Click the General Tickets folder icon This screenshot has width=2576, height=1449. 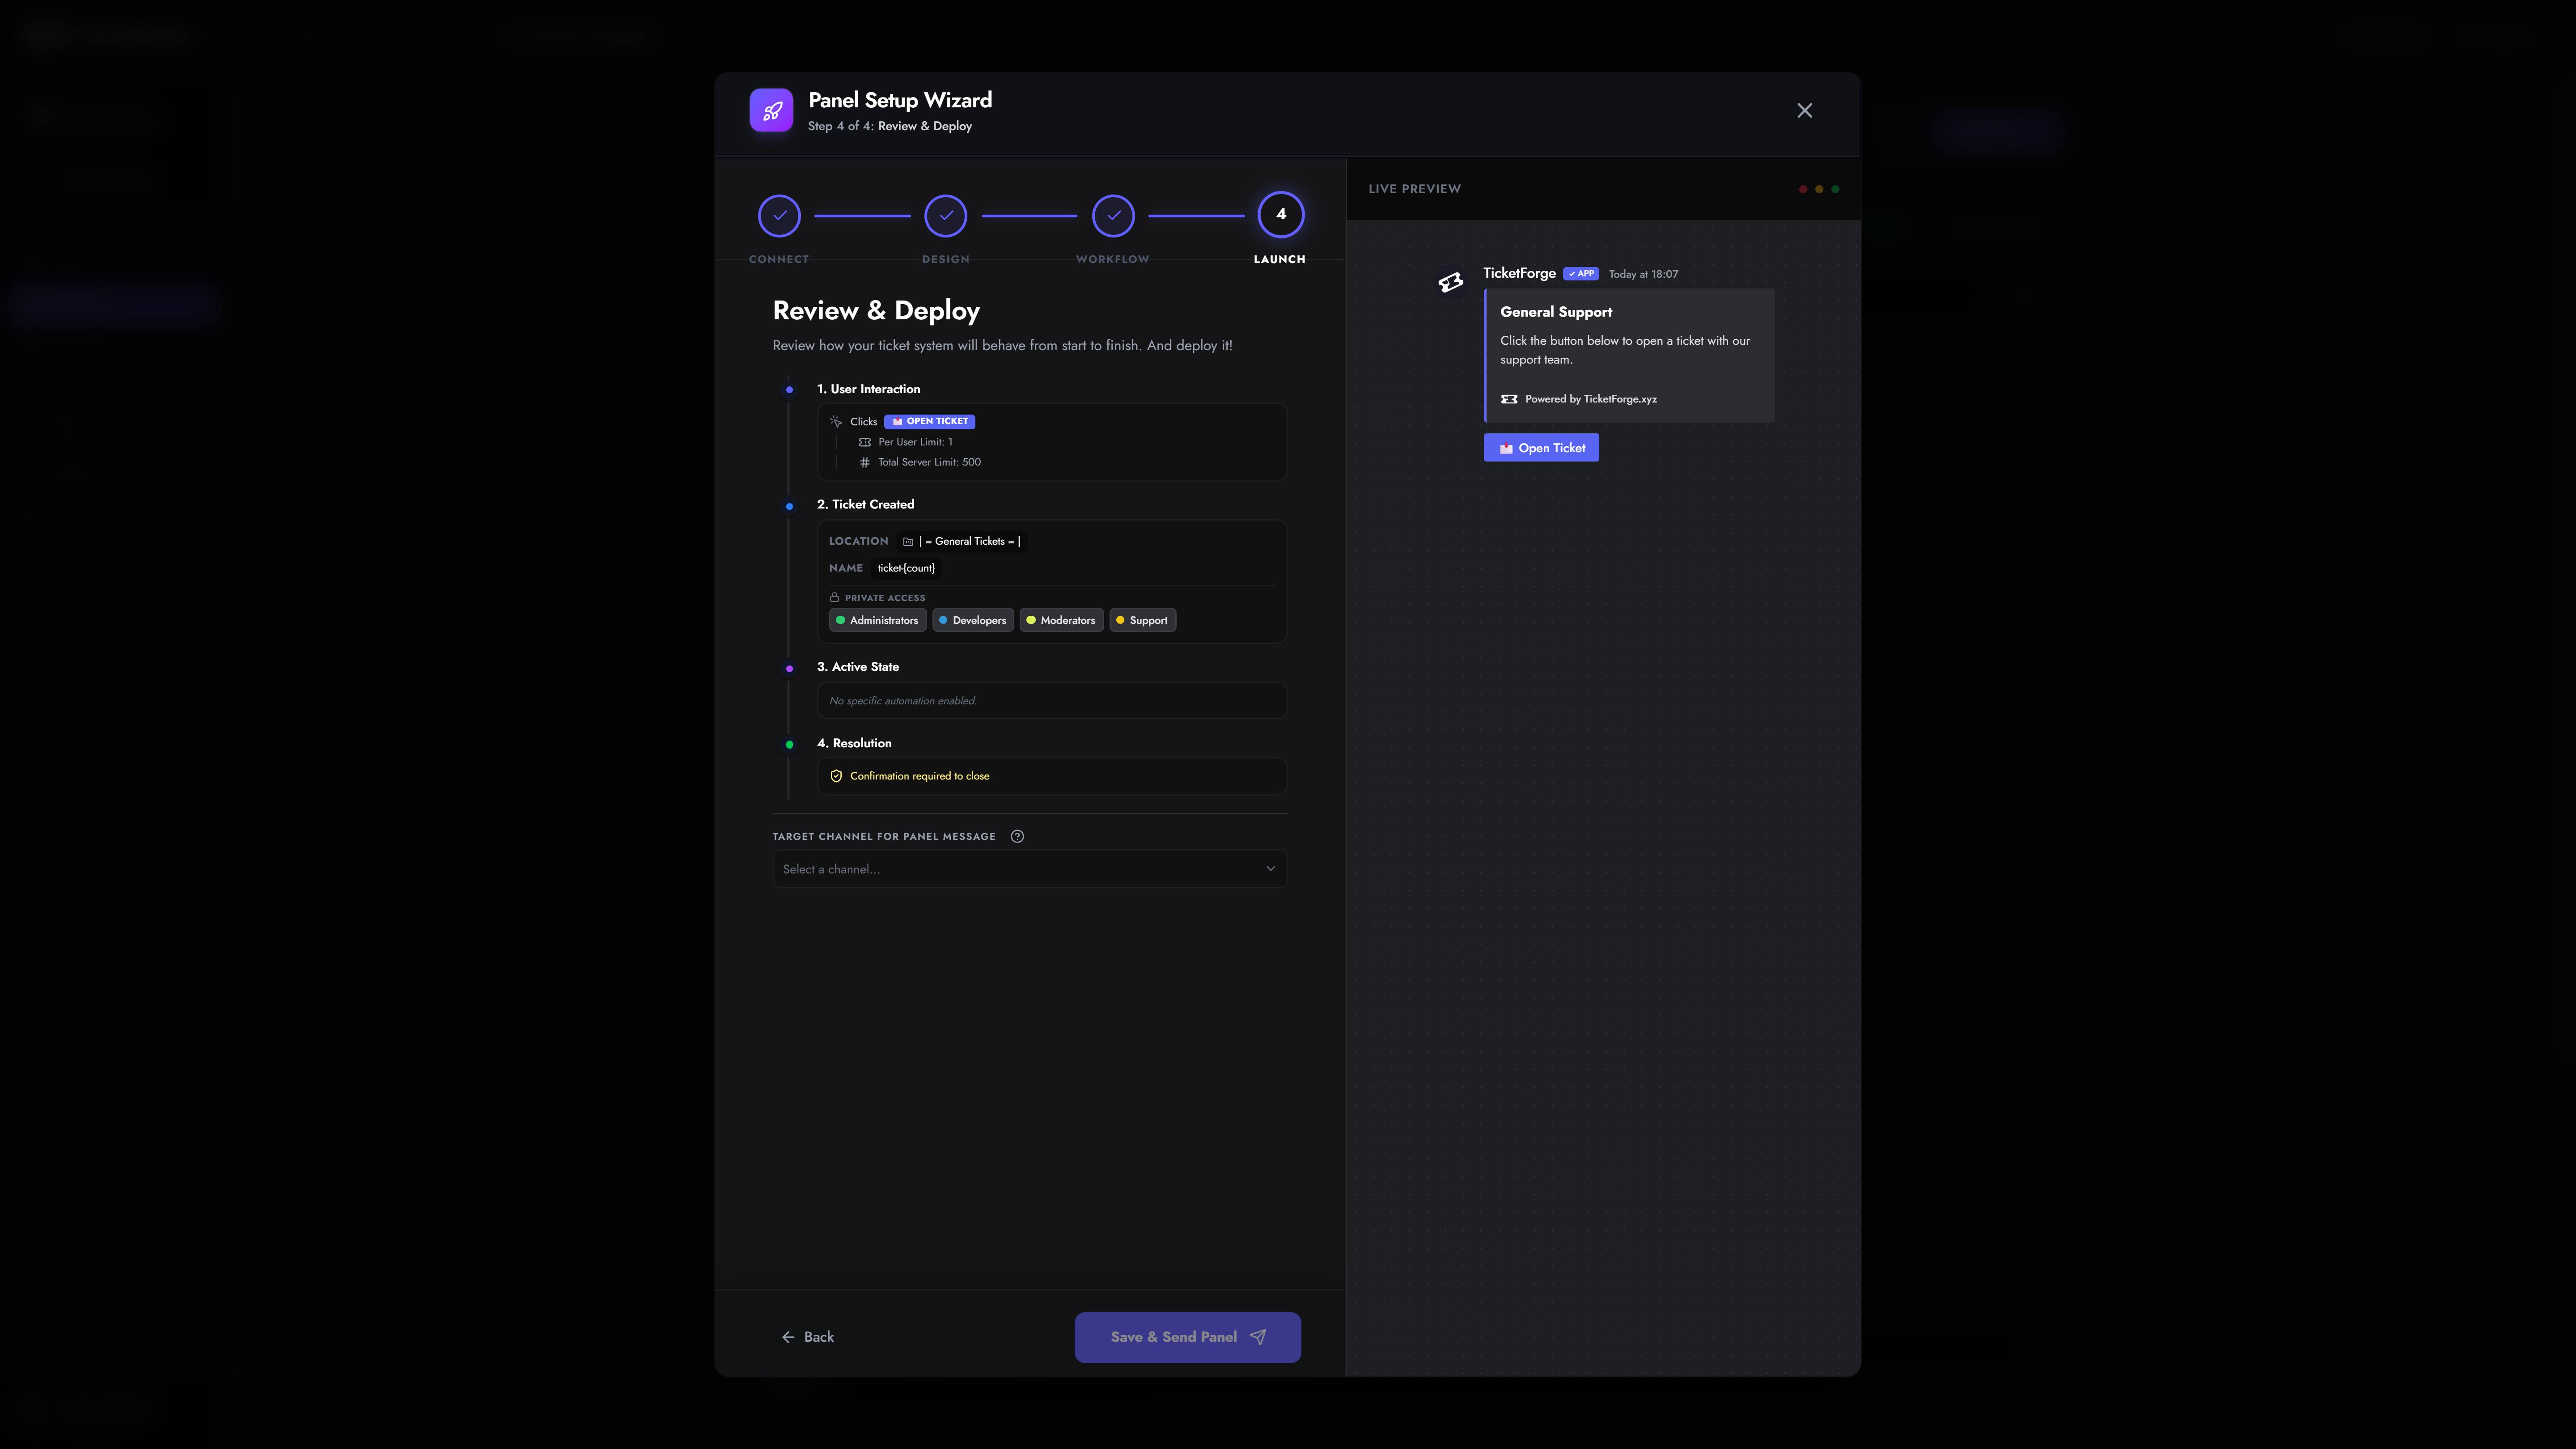click(x=908, y=541)
